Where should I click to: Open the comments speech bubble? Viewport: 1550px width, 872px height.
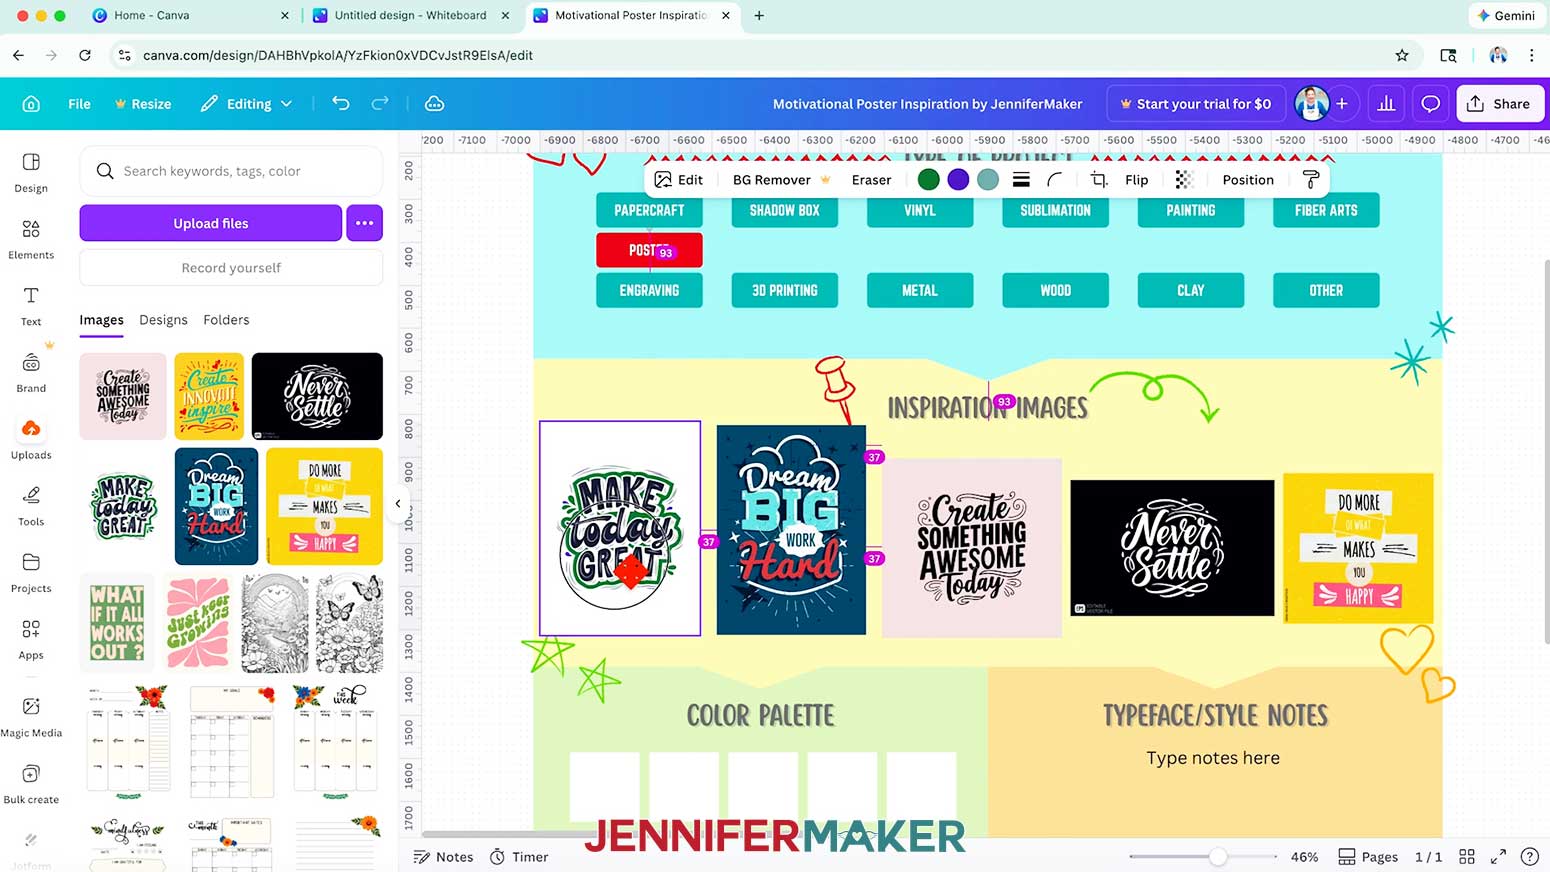pyautogui.click(x=1431, y=103)
